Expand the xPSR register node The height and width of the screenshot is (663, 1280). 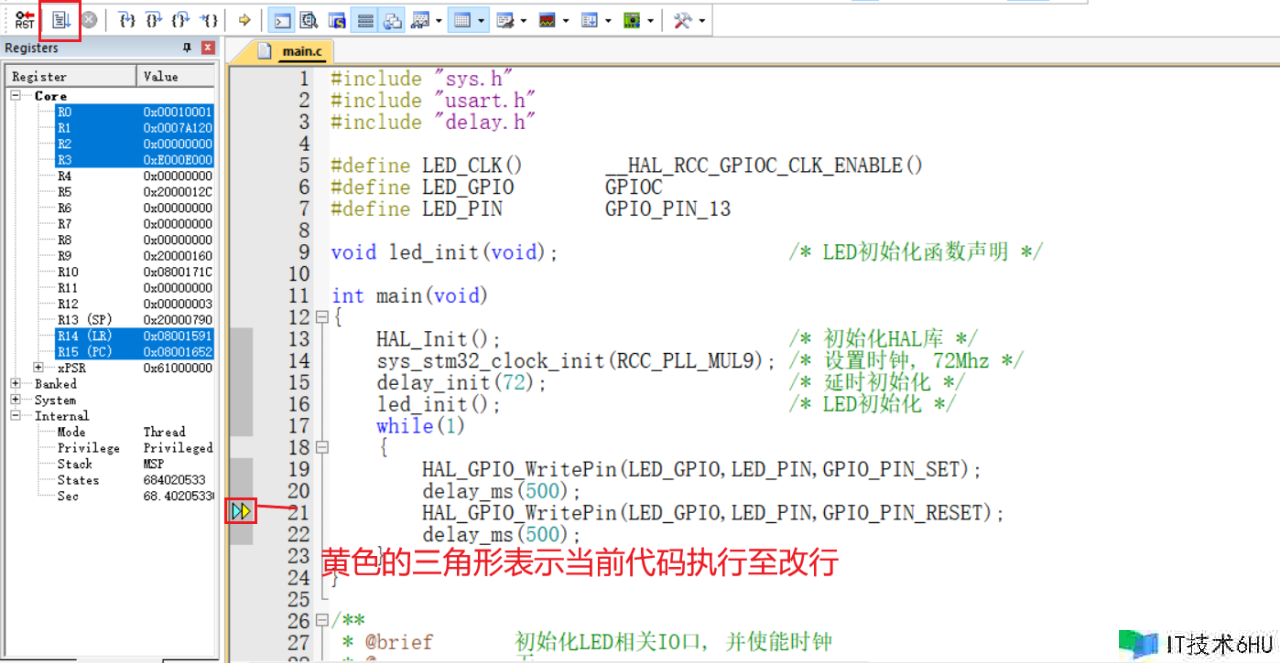point(39,368)
